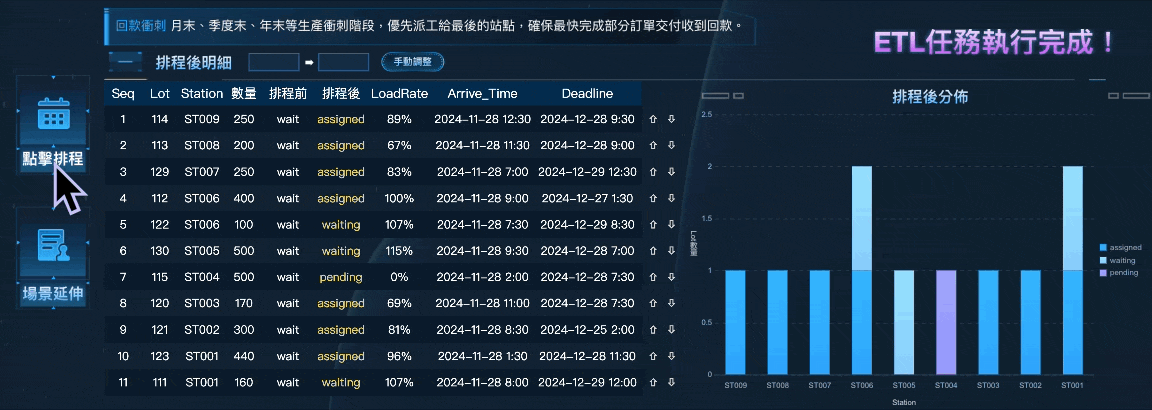Click the LoadRate column header
The image size is (1152, 410).
[x=399, y=94]
